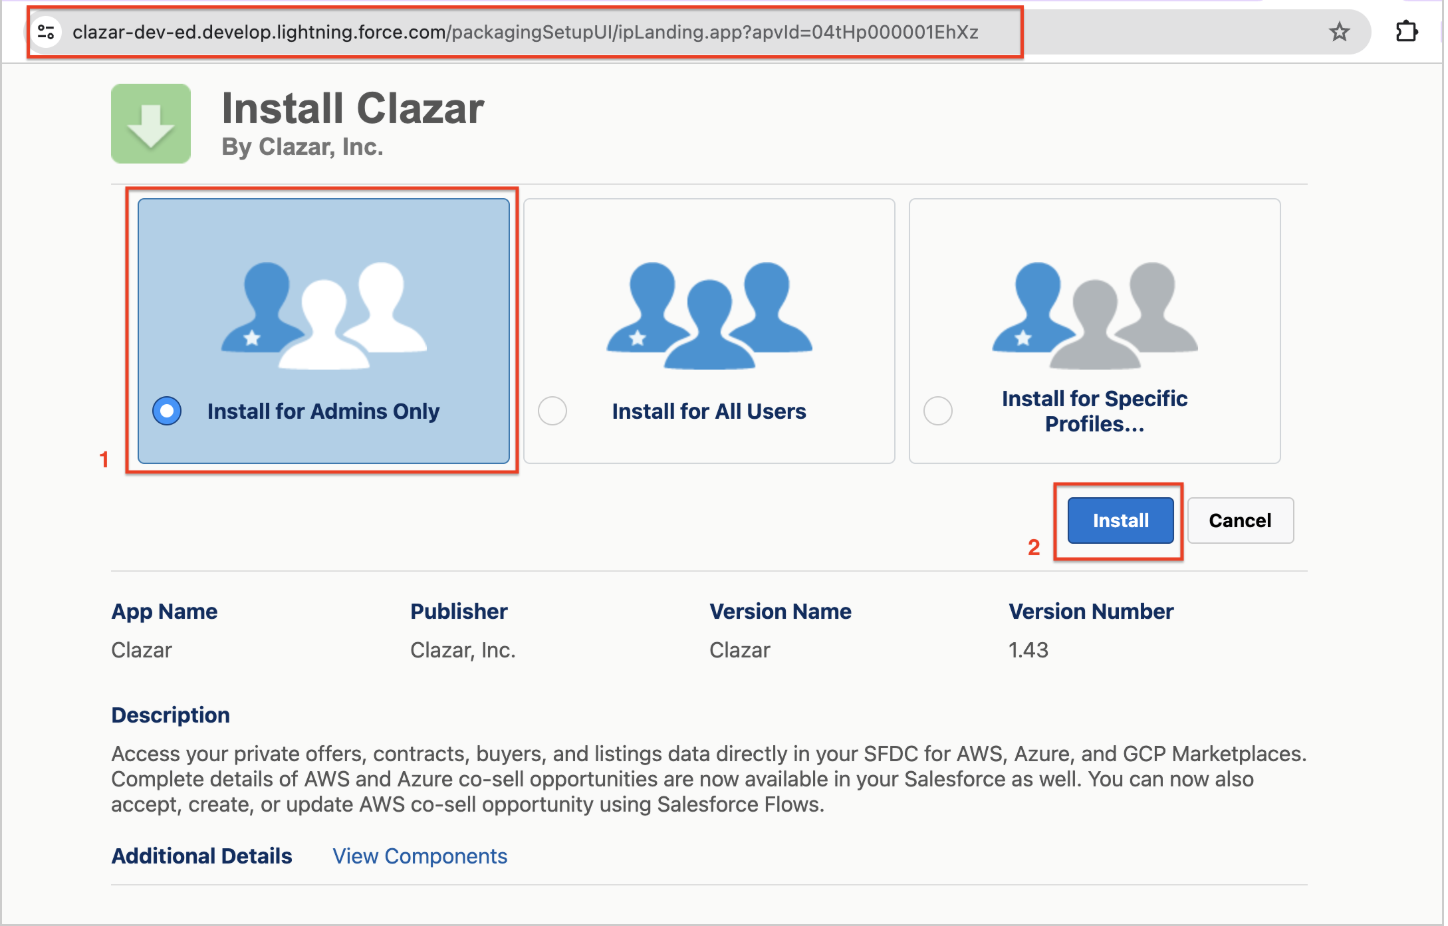This screenshot has width=1448, height=926.
Task: Click the Install Clazar page heading
Action: click(x=353, y=108)
